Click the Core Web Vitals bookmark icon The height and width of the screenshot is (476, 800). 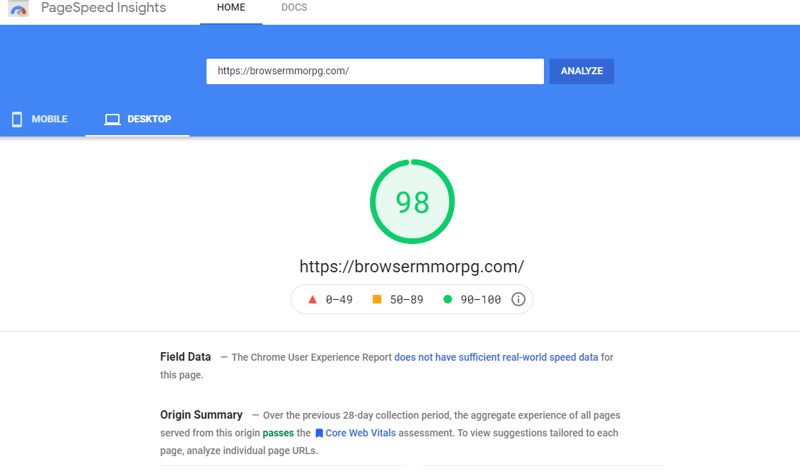[x=319, y=433]
